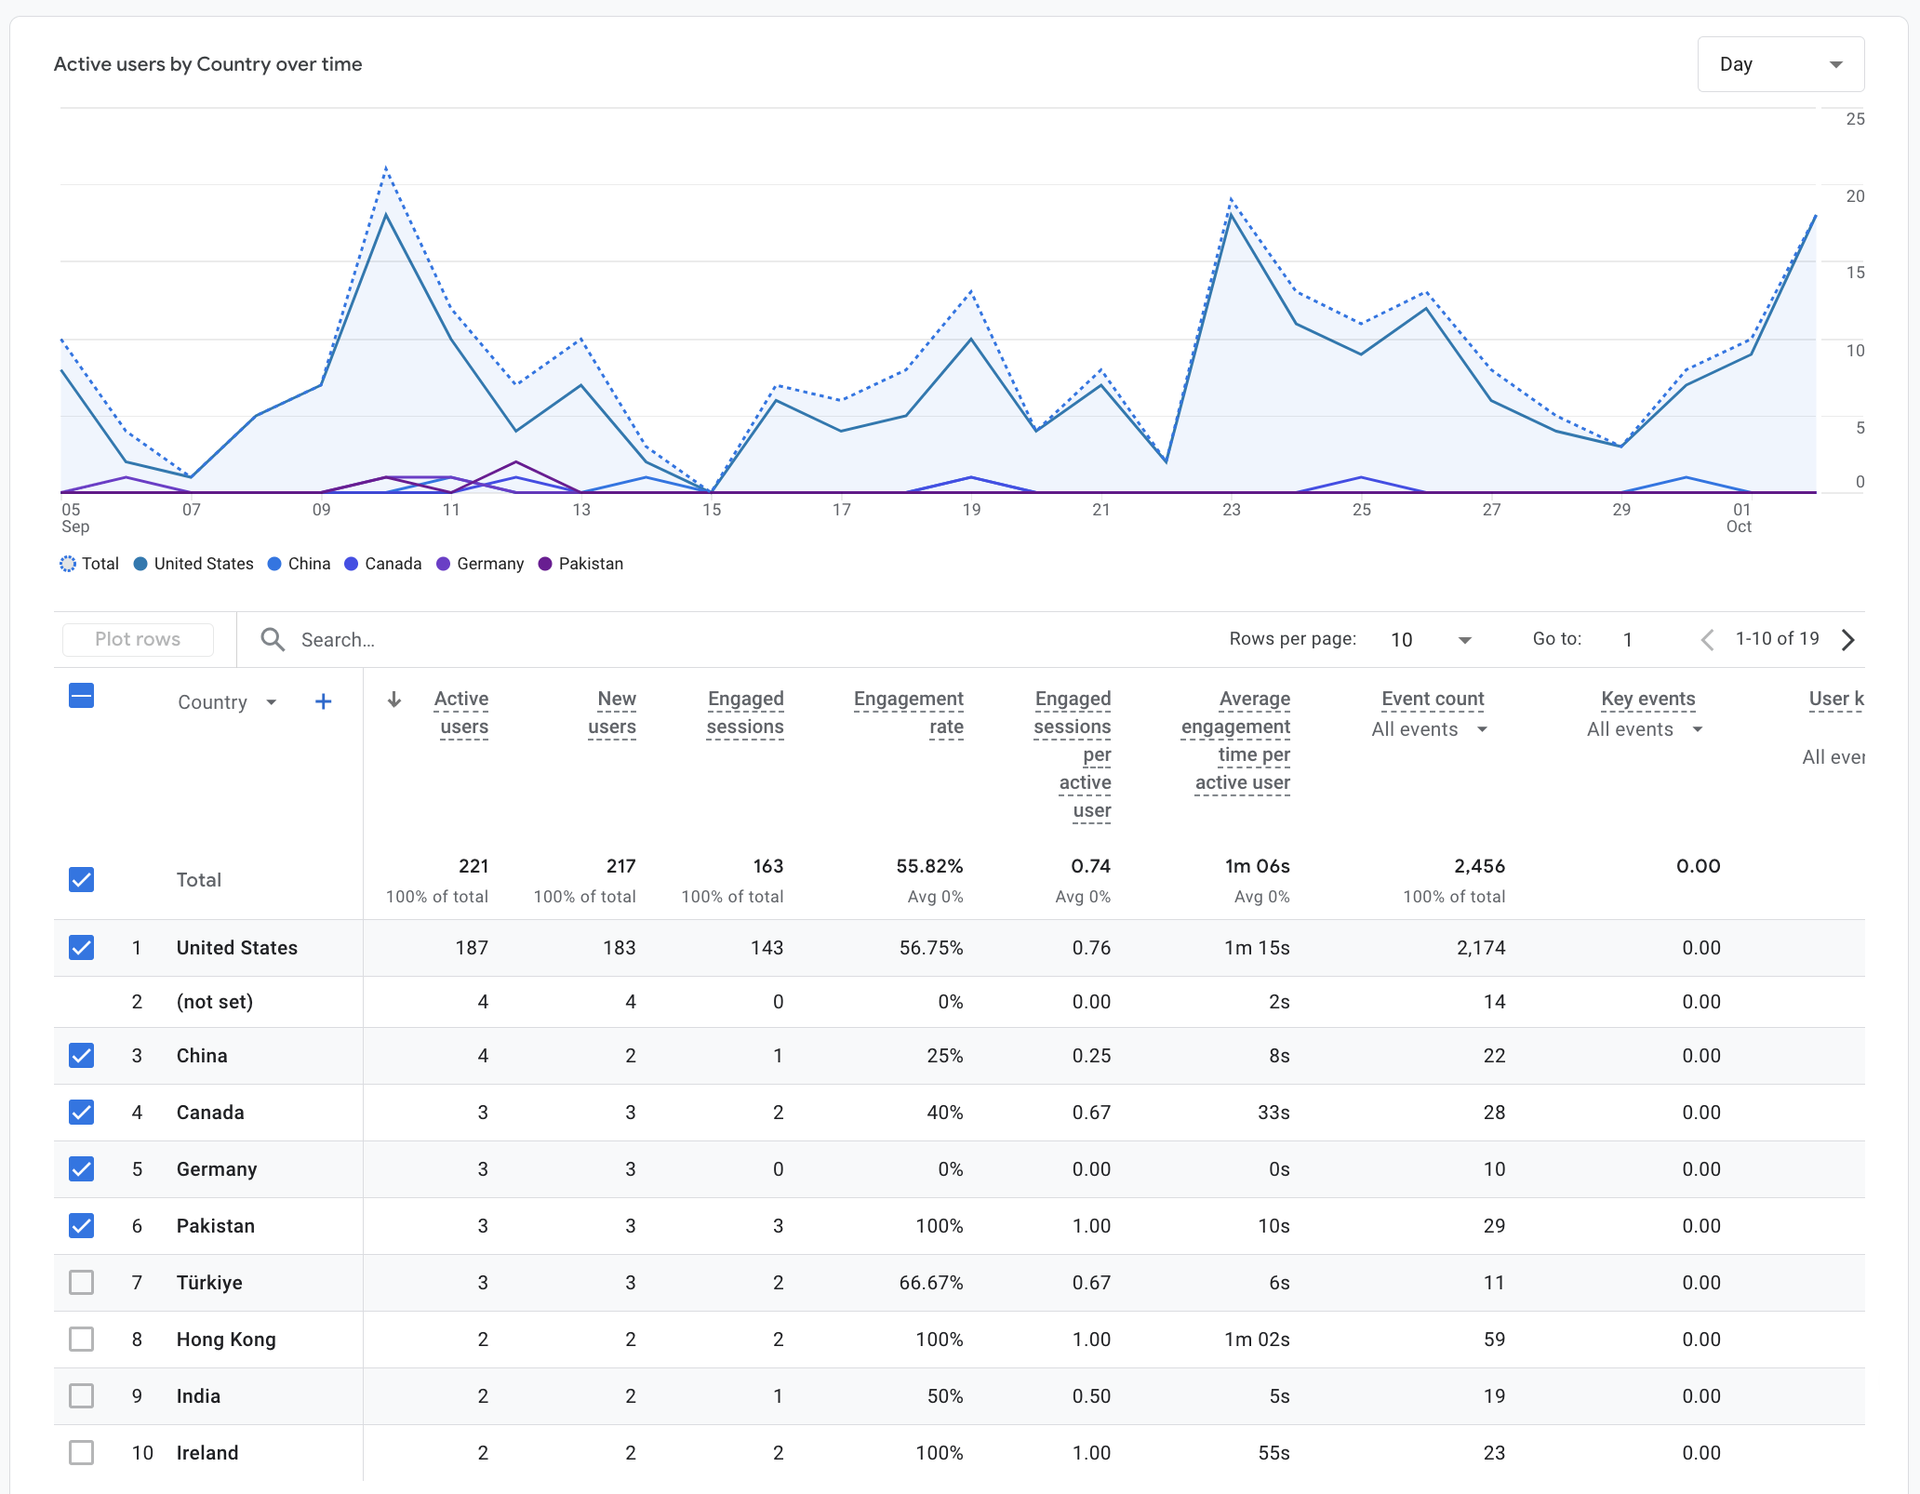Click the United States legend dot

(141, 564)
